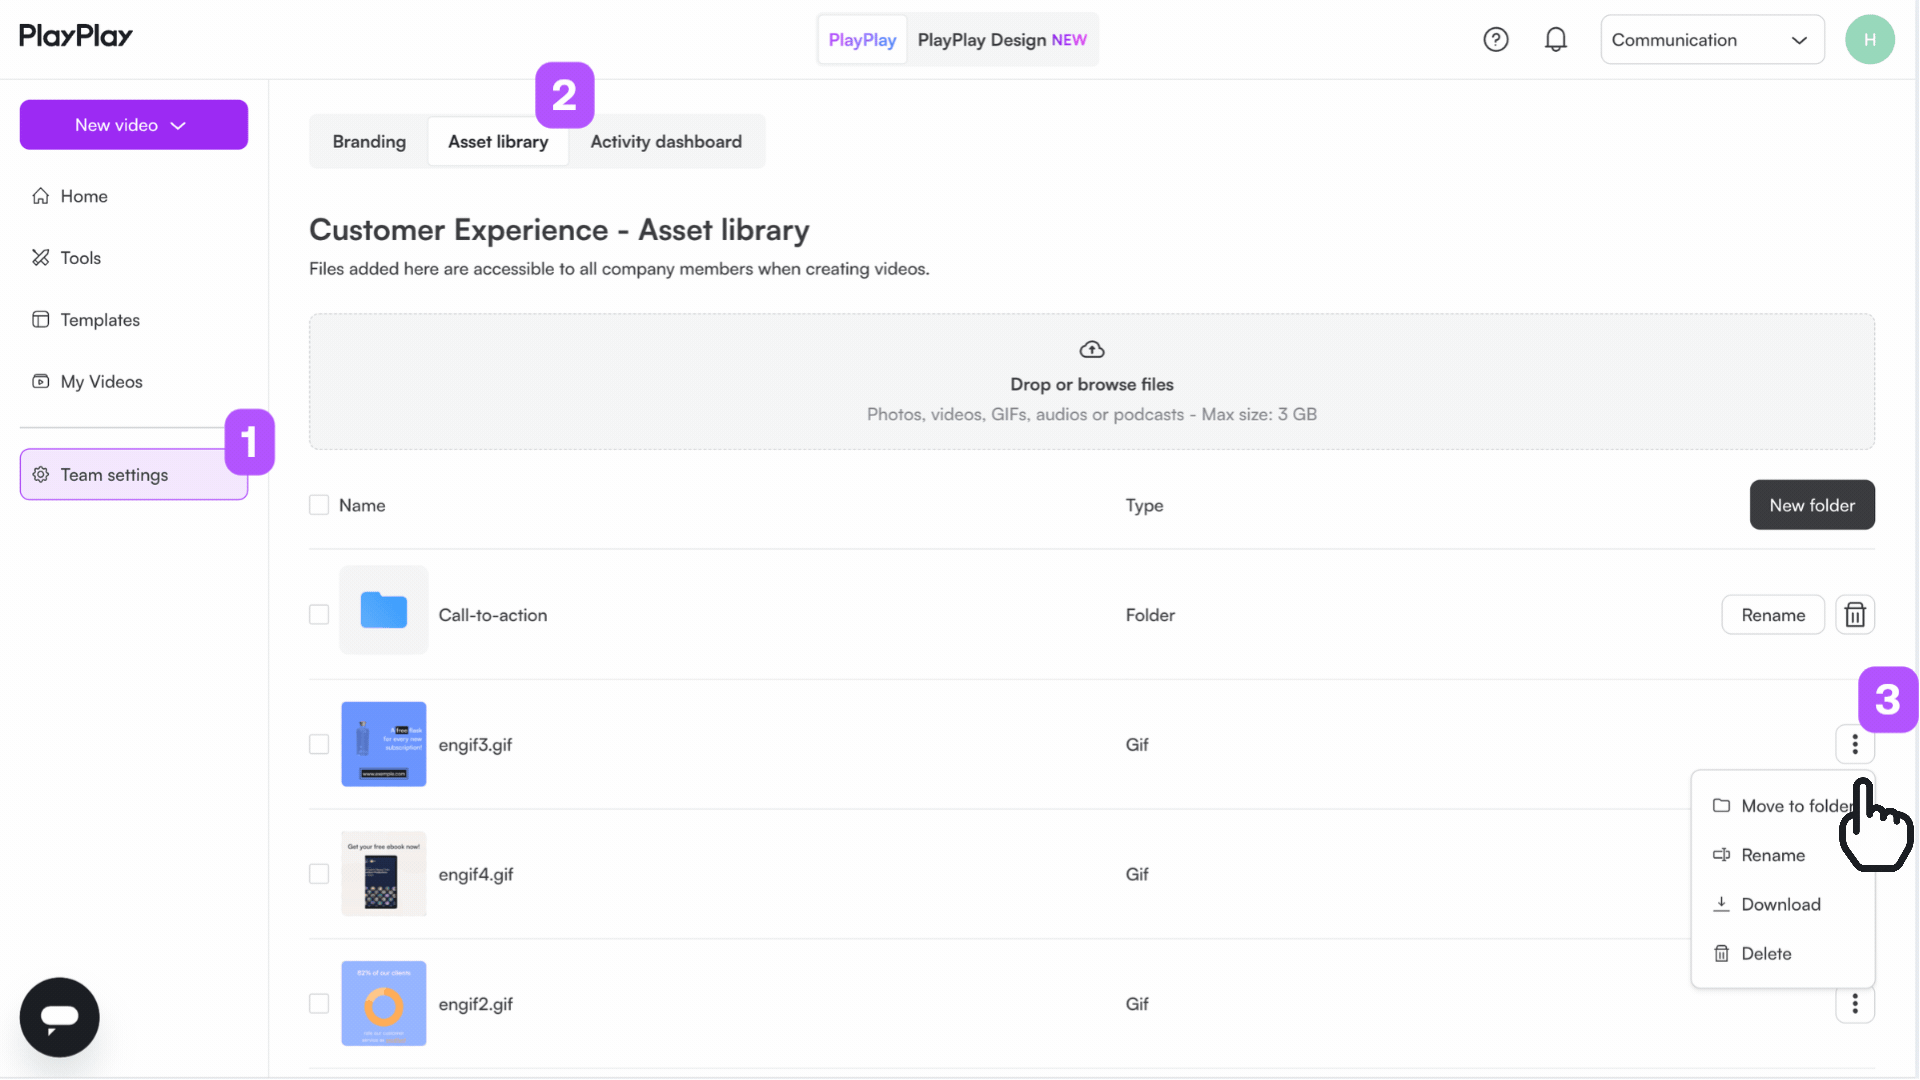Screen dimensions: 1920x1080
Task: Select the PlayPlay Design tab
Action: (x=1002, y=40)
